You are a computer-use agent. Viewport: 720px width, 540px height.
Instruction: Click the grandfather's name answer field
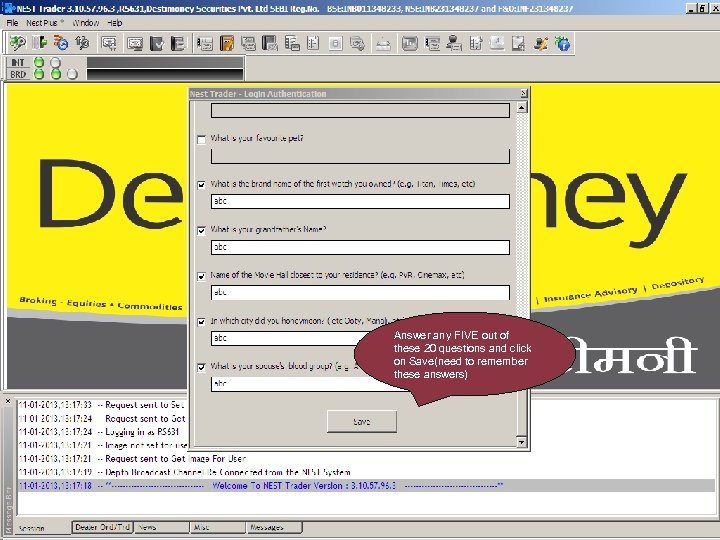point(360,247)
